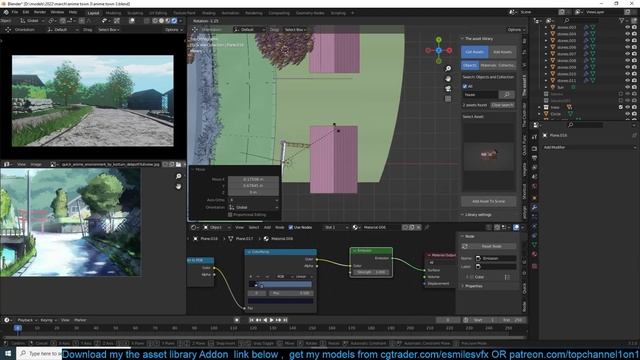The height and width of the screenshot is (360, 640).
Task: Toggle the All checkbox in asset library
Action: point(465,86)
